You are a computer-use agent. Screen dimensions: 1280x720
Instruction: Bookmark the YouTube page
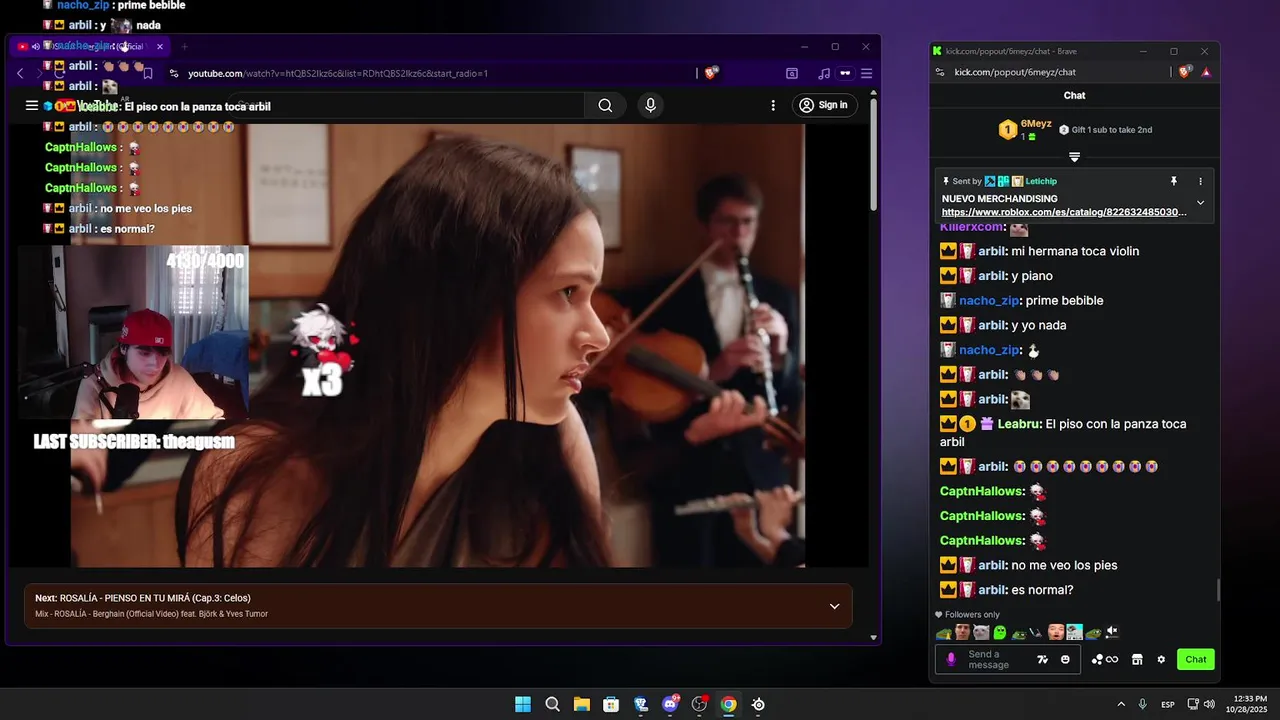coord(148,73)
